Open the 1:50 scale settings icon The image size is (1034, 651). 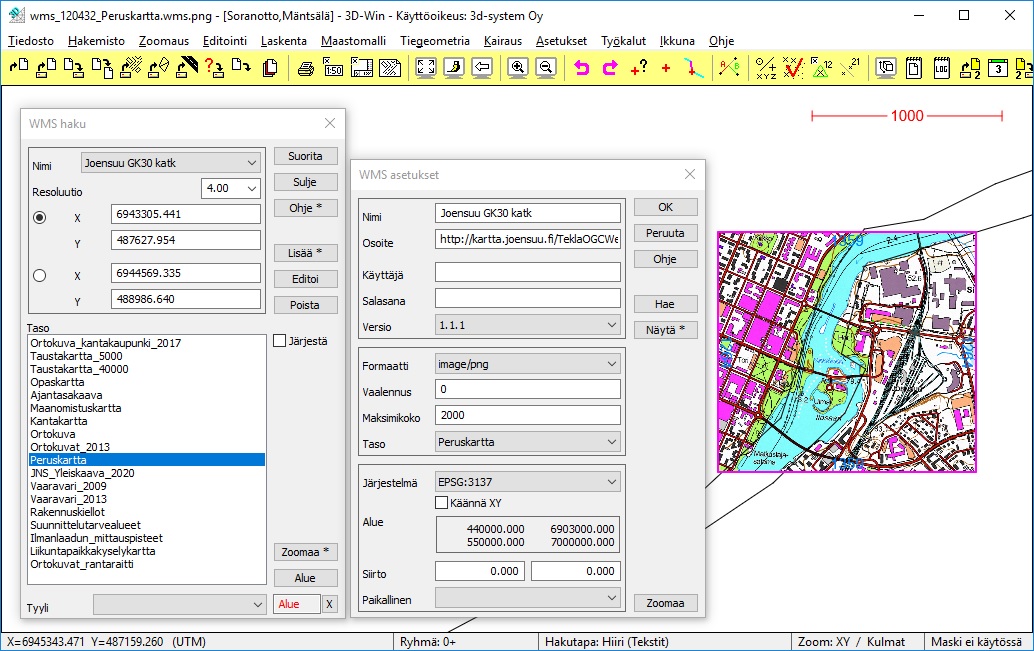coord(334,67)
